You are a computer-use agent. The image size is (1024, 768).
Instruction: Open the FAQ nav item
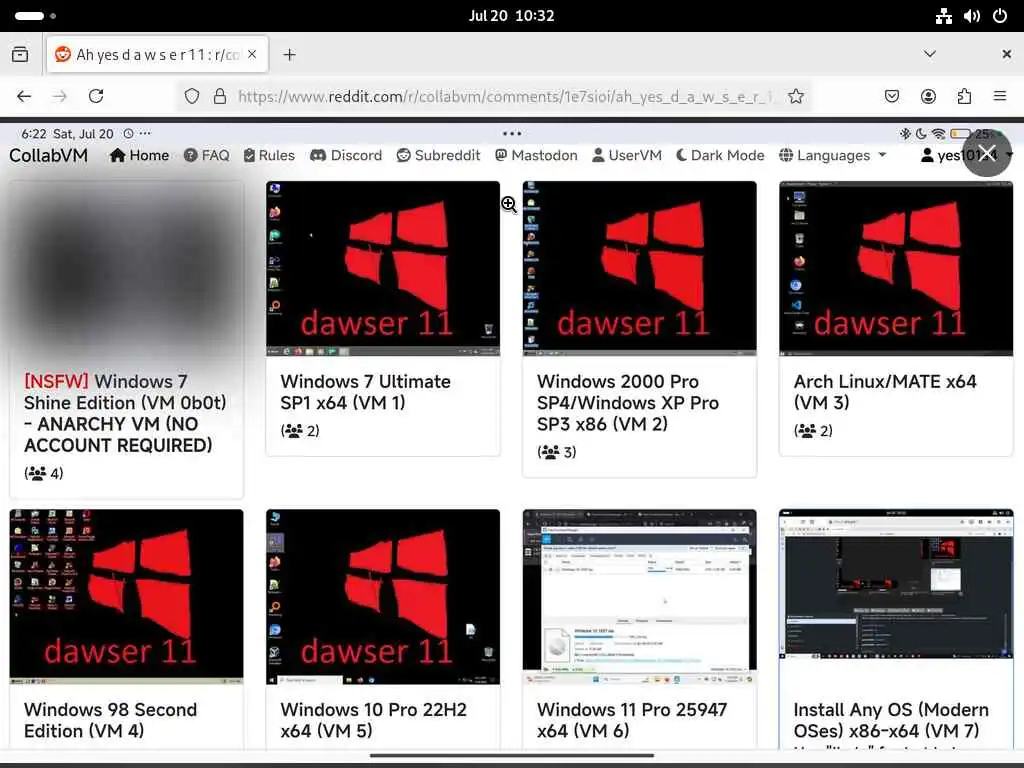pyautogui.click(x=206, y=155)
